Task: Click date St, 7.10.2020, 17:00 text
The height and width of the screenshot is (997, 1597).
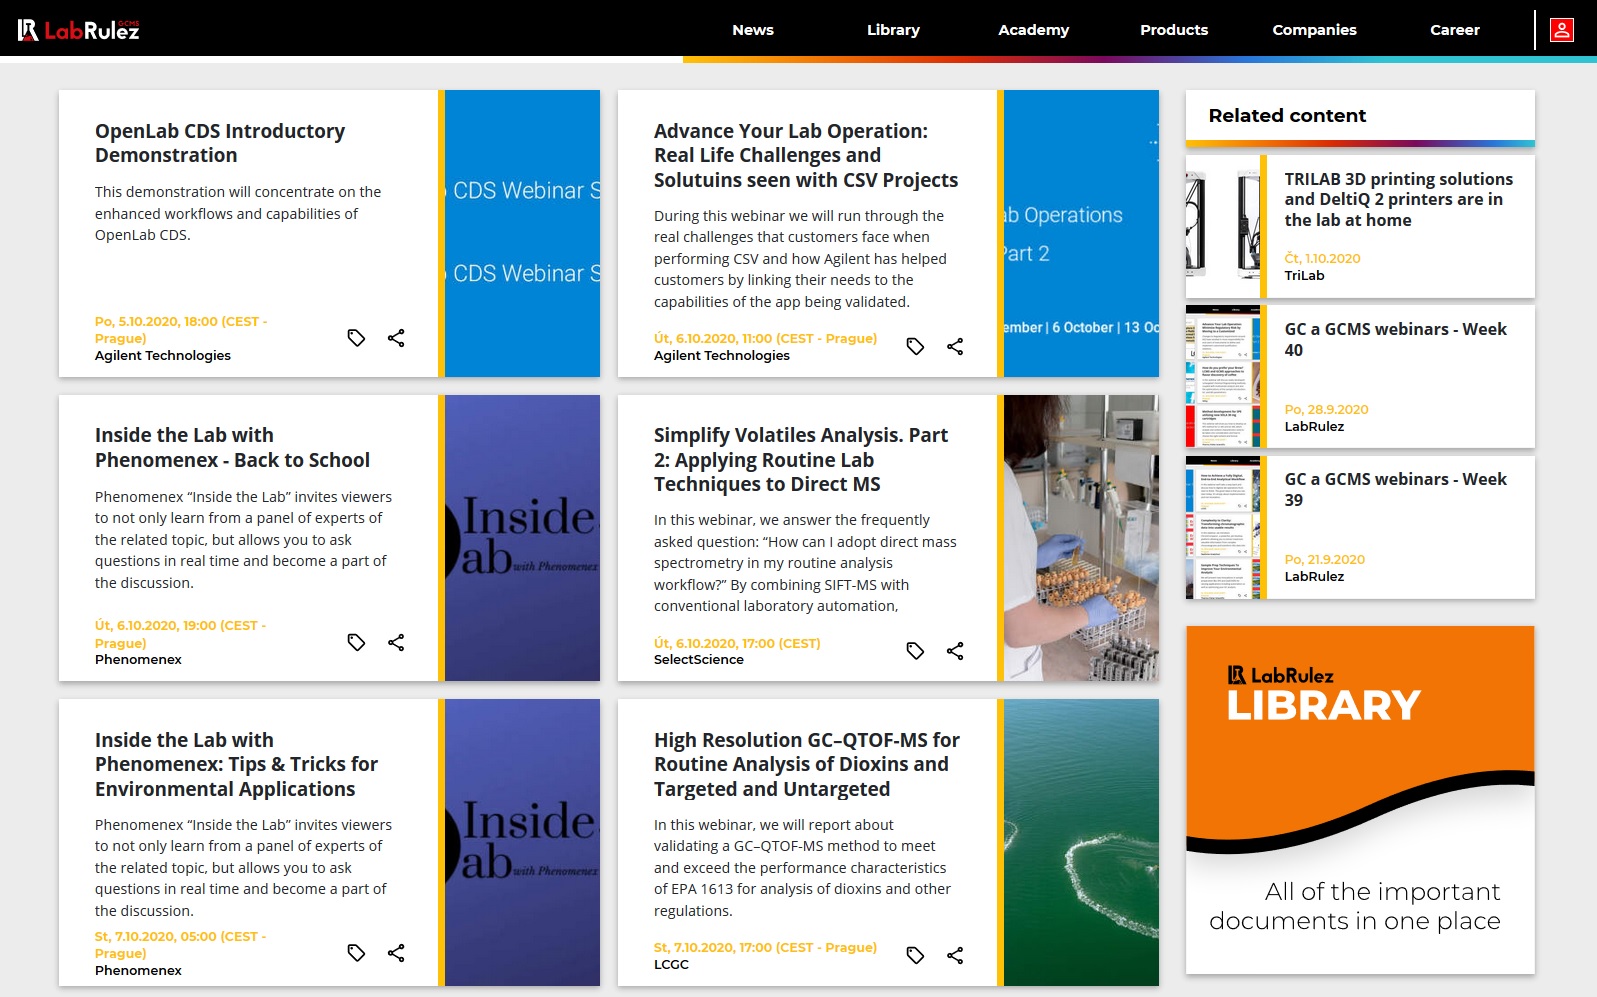Action: tap(765, 947)
